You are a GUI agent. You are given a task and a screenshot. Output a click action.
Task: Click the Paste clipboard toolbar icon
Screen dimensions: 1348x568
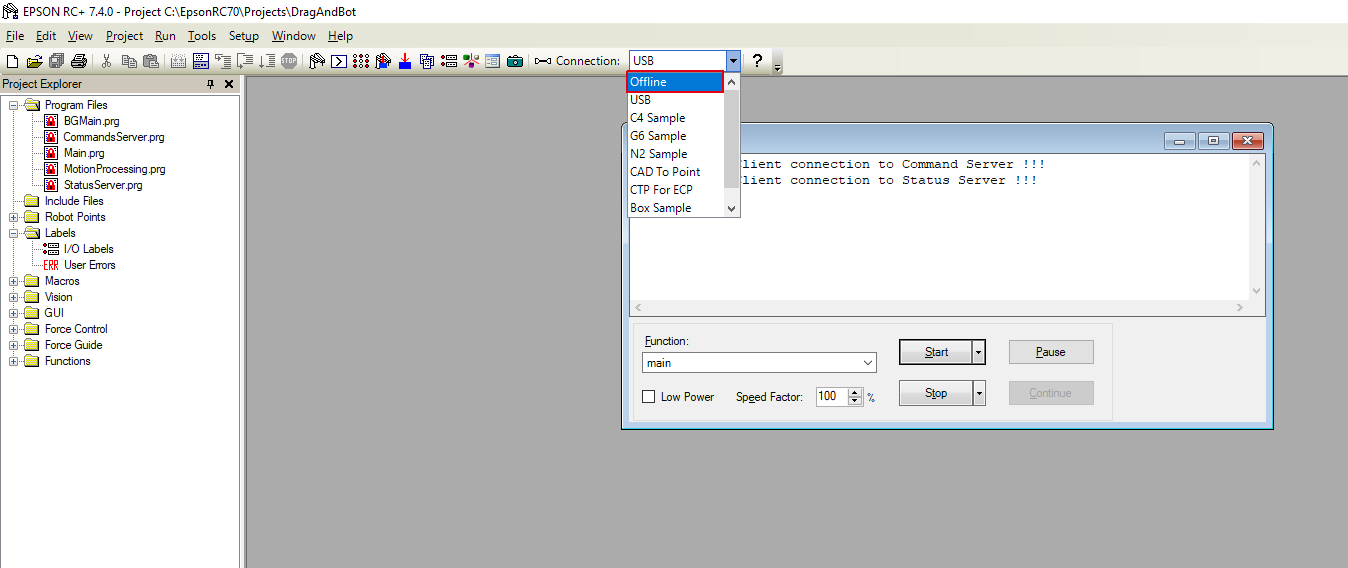click(150, 61)
